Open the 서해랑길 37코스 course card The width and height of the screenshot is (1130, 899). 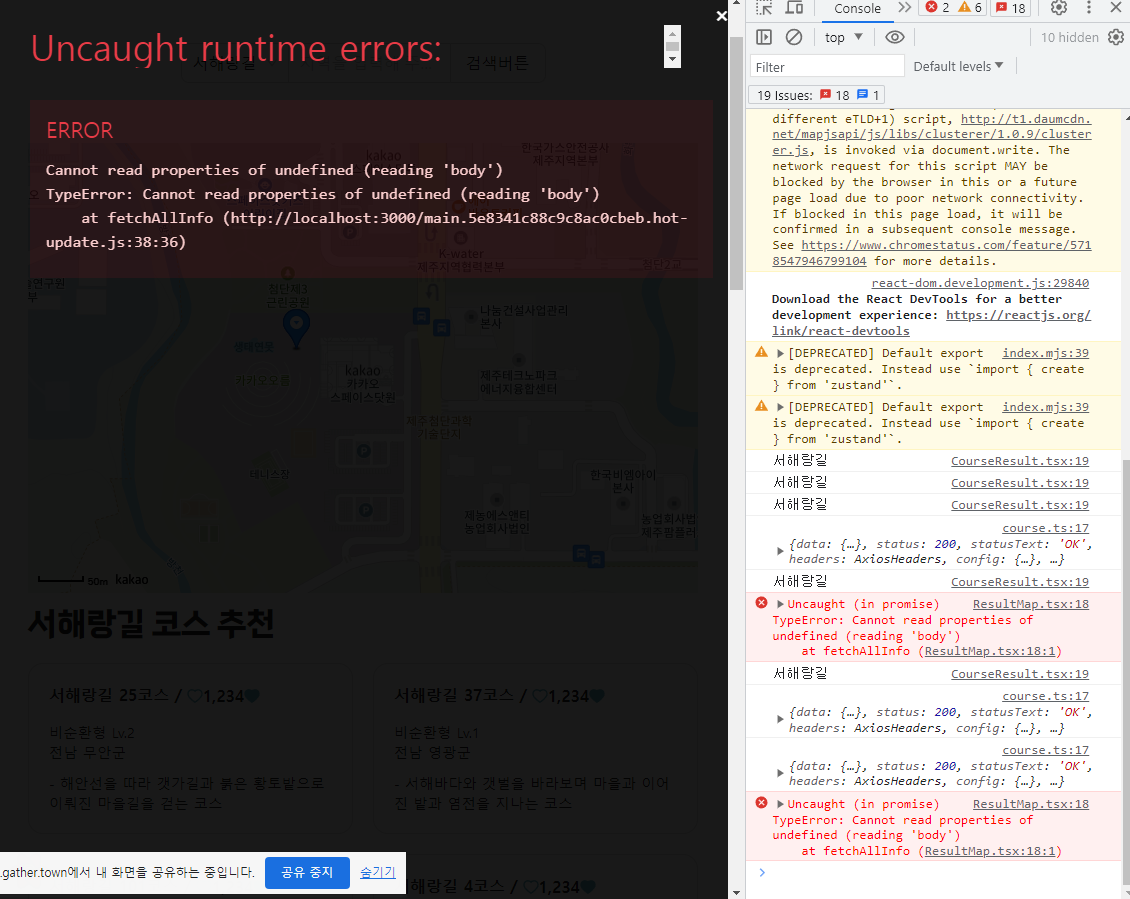pos(535,748)
